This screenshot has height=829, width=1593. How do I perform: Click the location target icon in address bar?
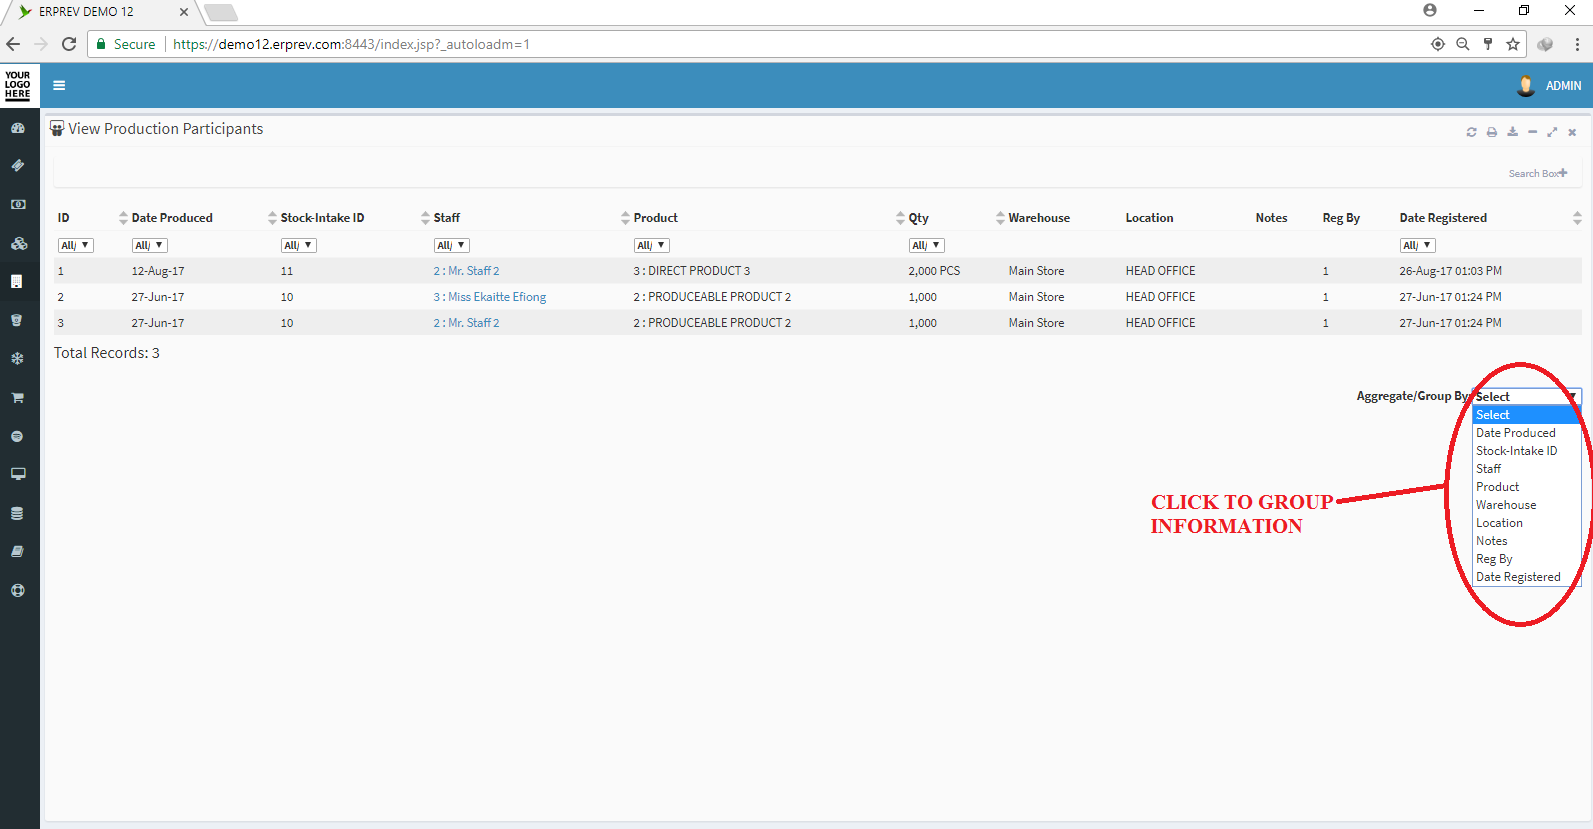(1438, 44)
